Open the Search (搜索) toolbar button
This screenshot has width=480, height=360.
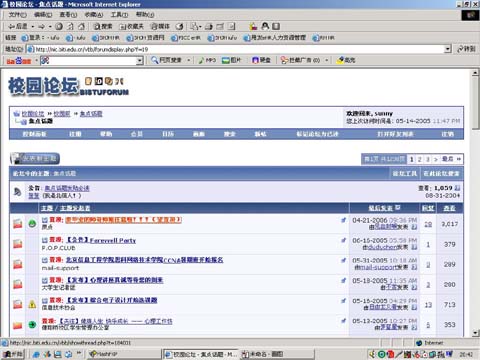tap(103, 26)
